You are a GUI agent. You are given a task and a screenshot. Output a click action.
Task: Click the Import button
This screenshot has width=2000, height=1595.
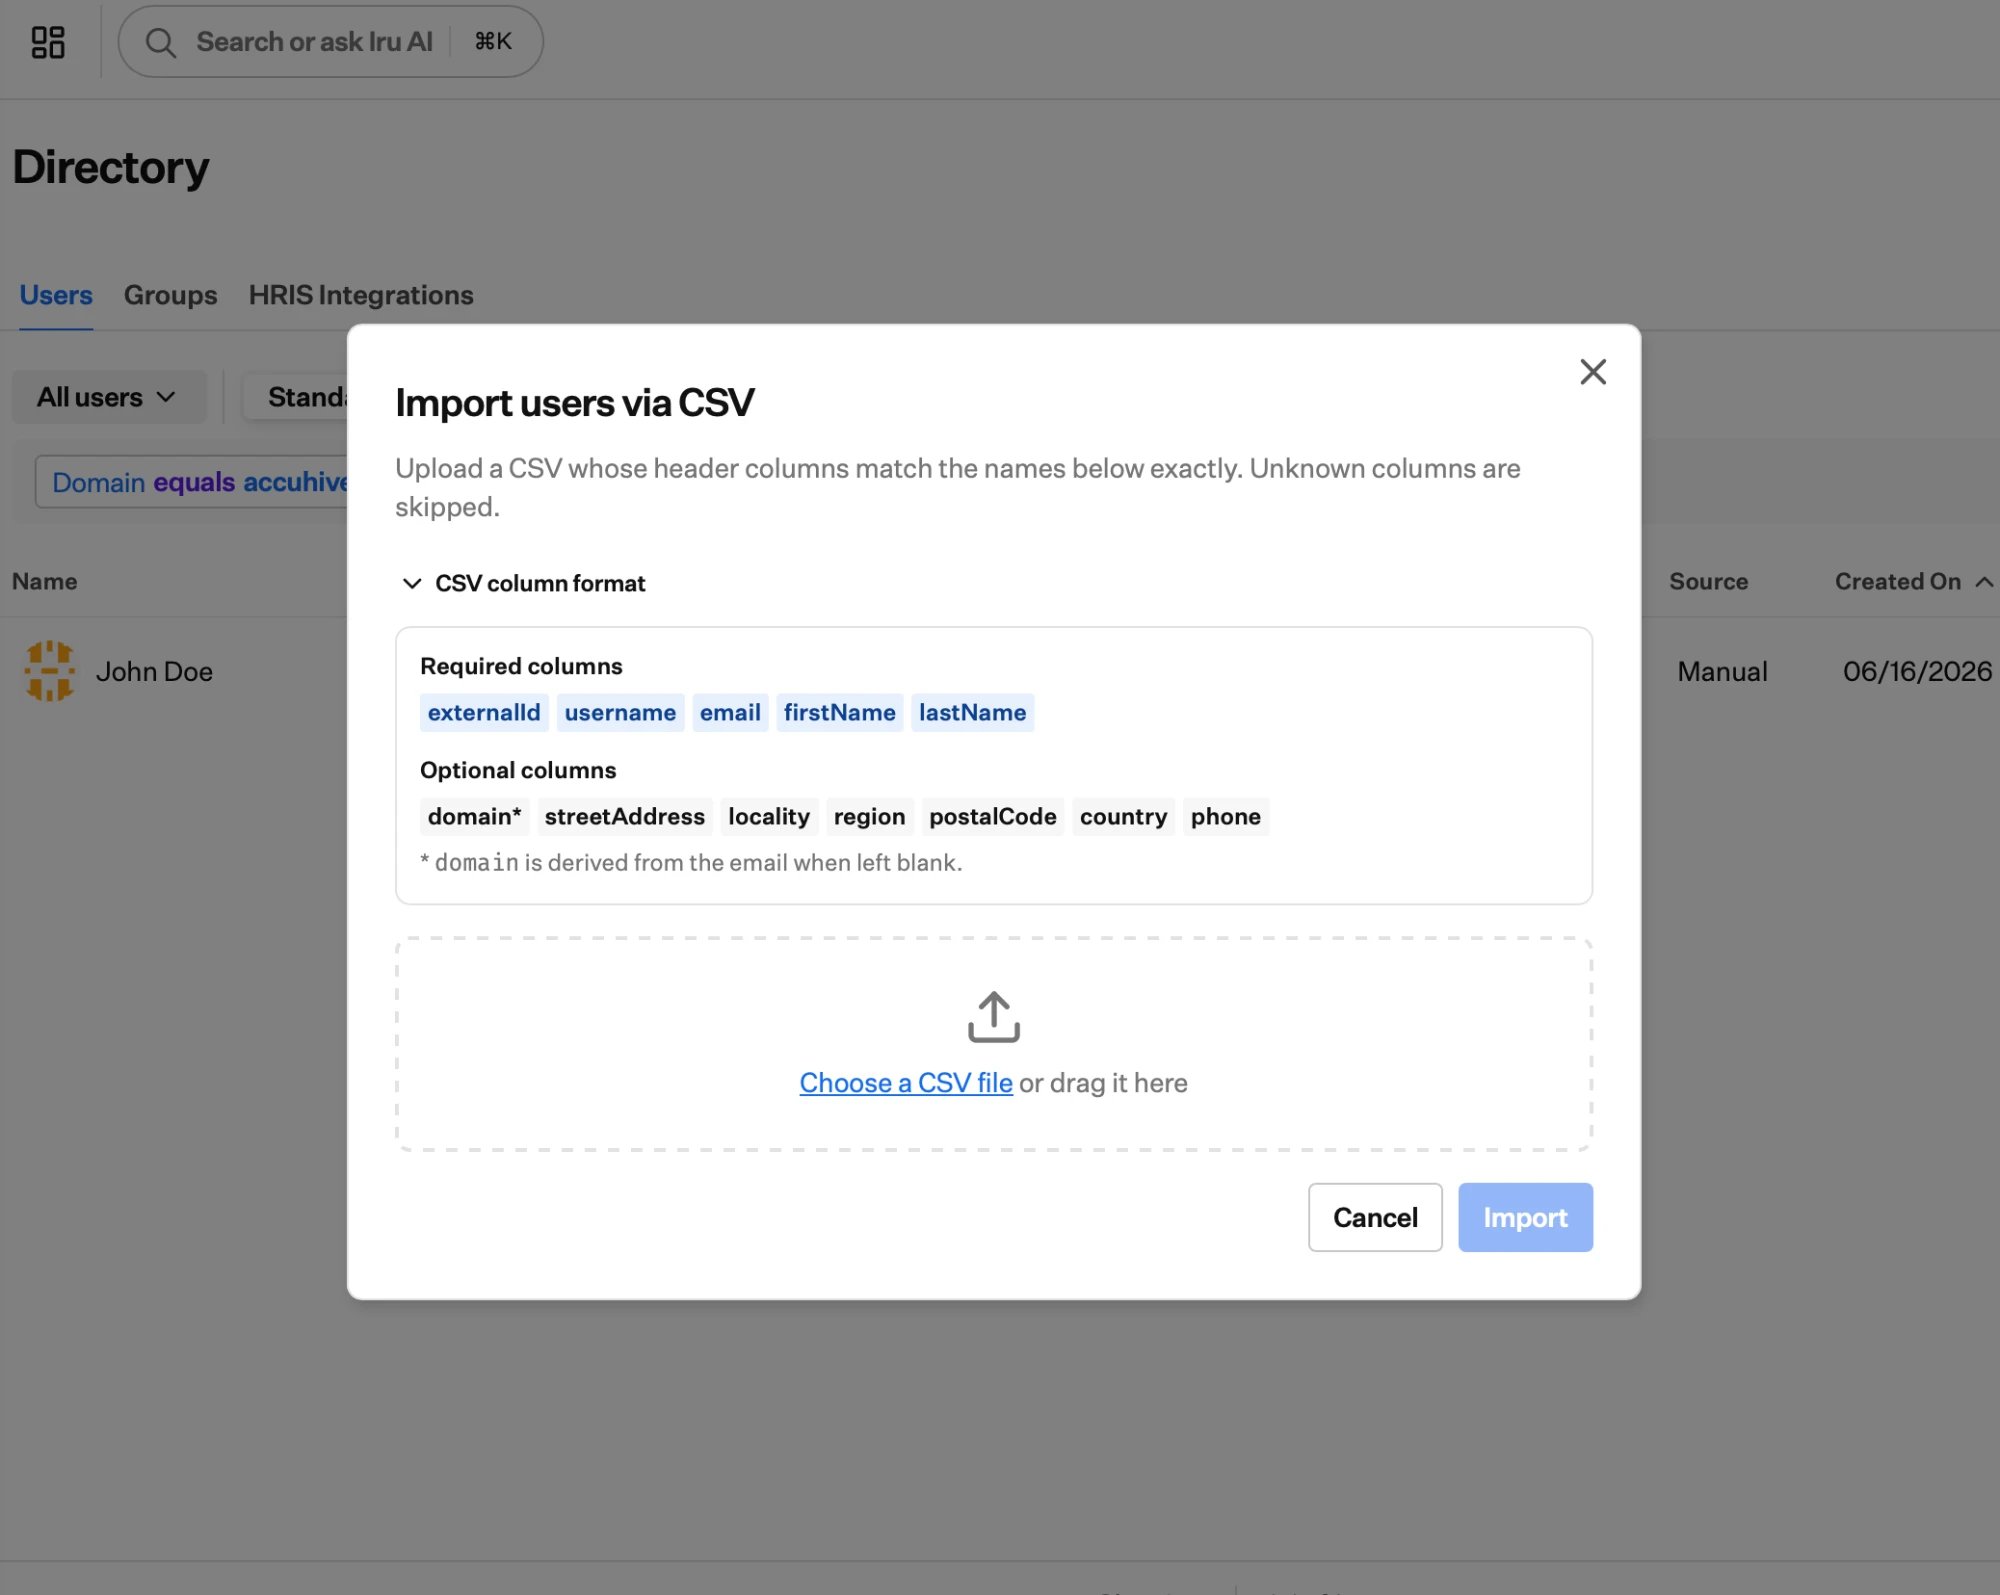point(1525,1217)
